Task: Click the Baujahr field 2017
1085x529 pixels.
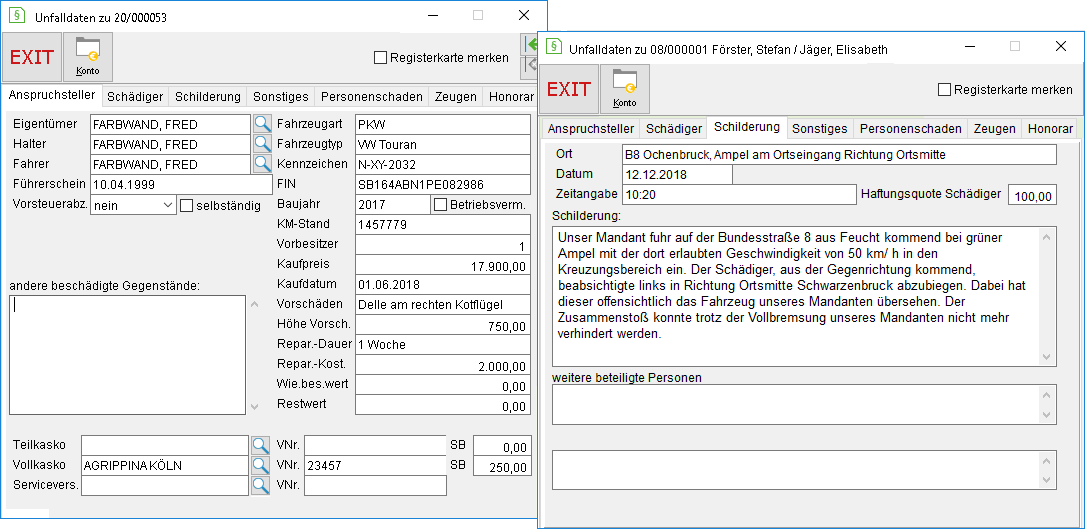Action: pyautogui.click(x=392, y=205)
